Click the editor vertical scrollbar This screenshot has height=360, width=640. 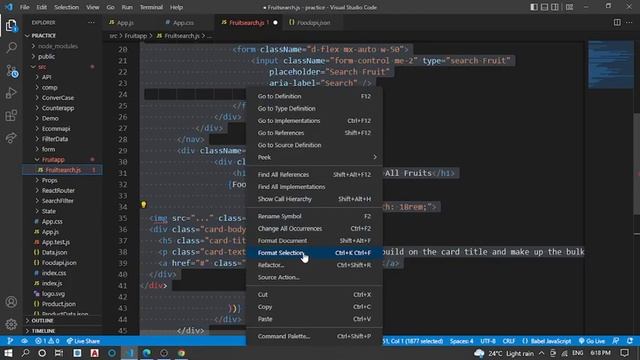click(637, 163)
